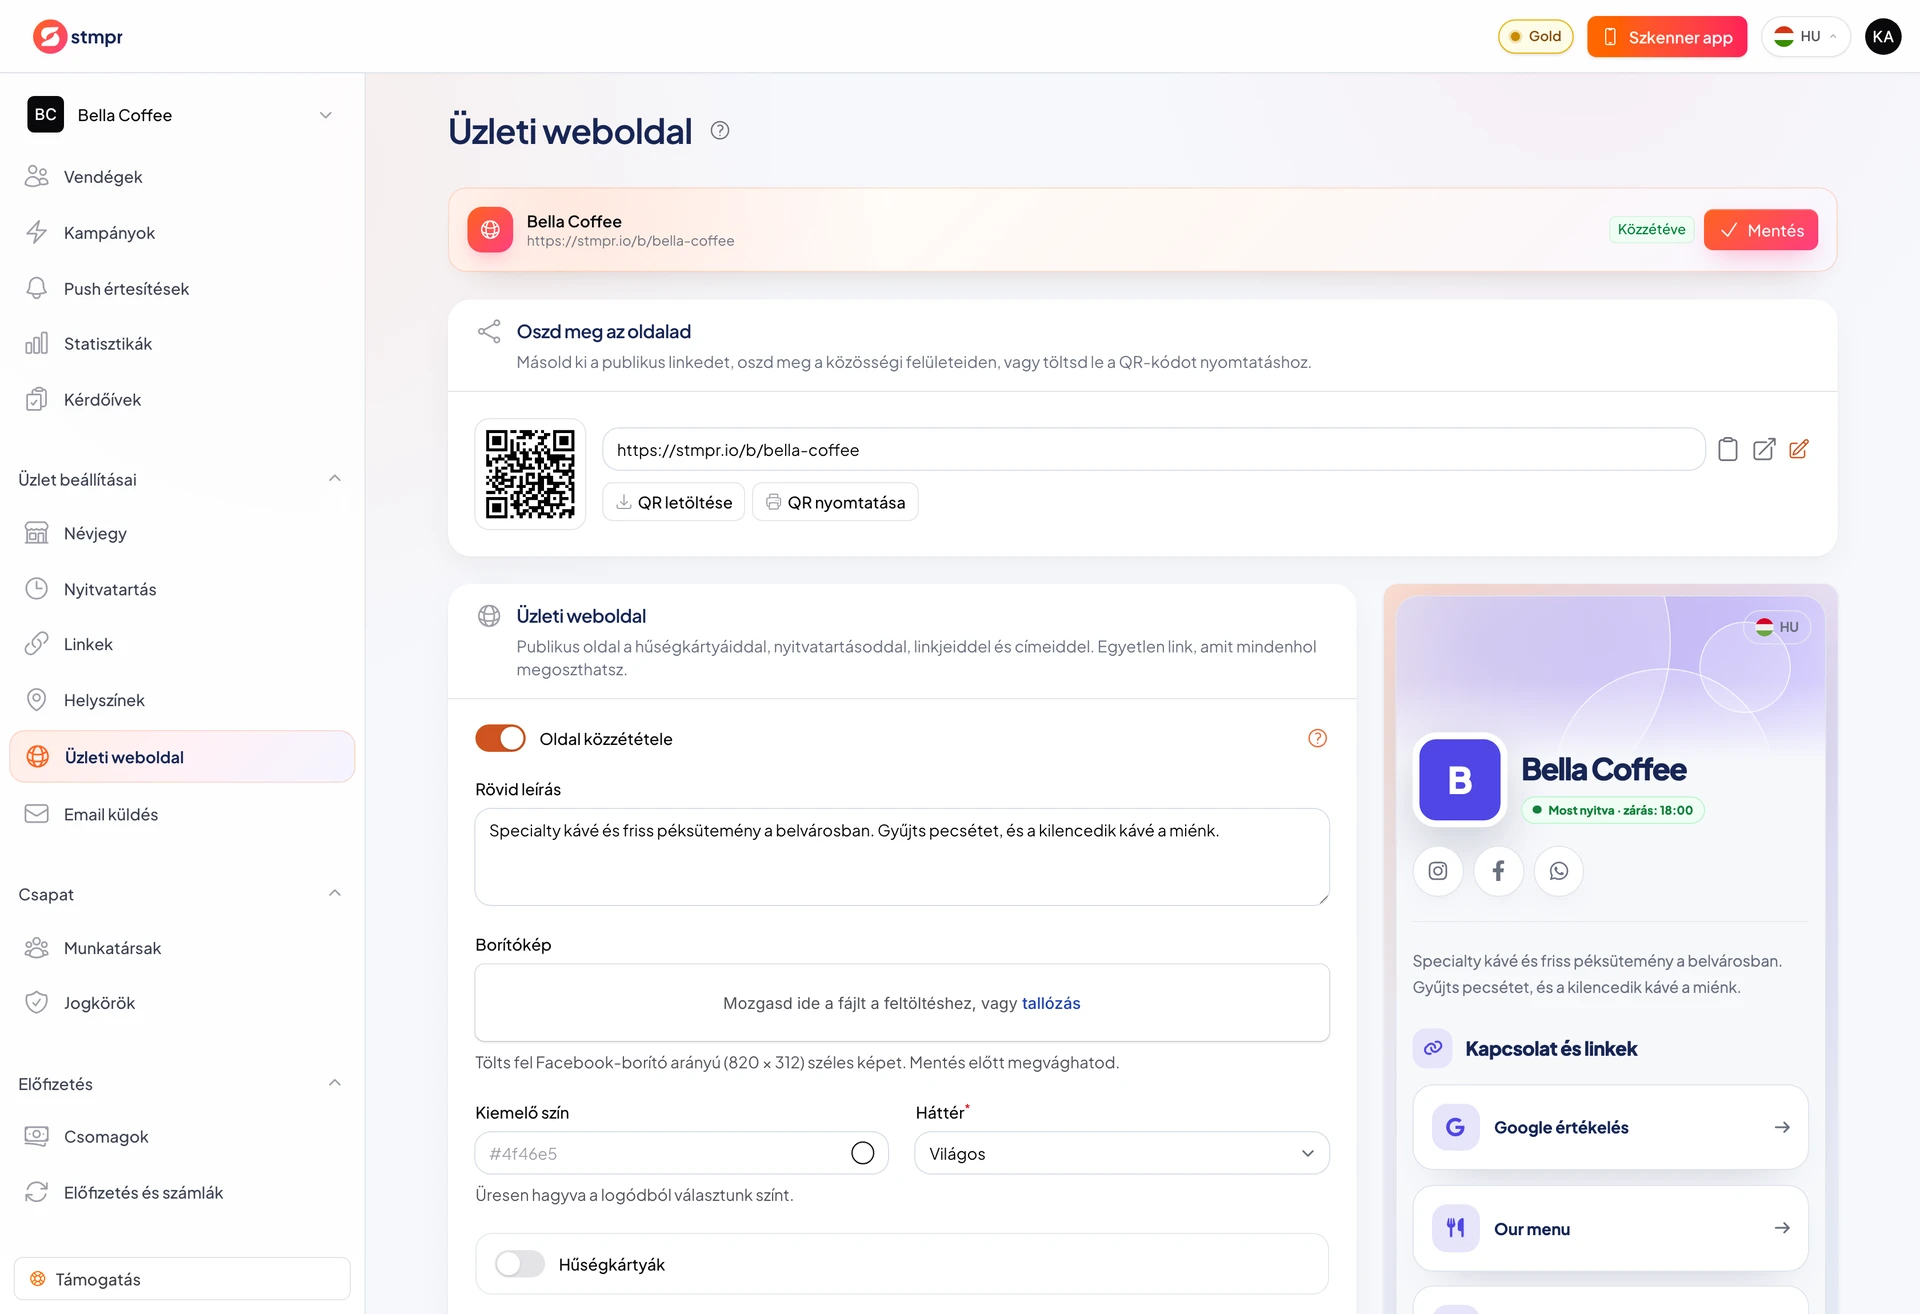The height and width of the screenshot is (1314, 1920).
Task: Open Our menu link in preview
Action: (1610, 1228)
